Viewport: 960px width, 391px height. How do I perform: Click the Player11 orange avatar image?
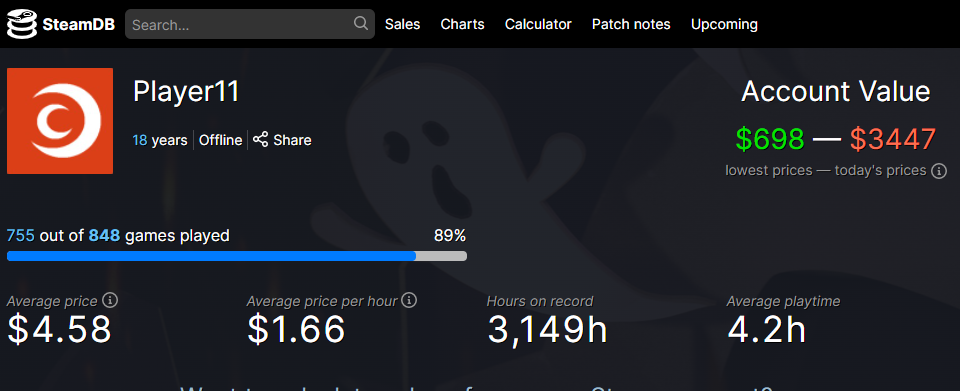60,121
